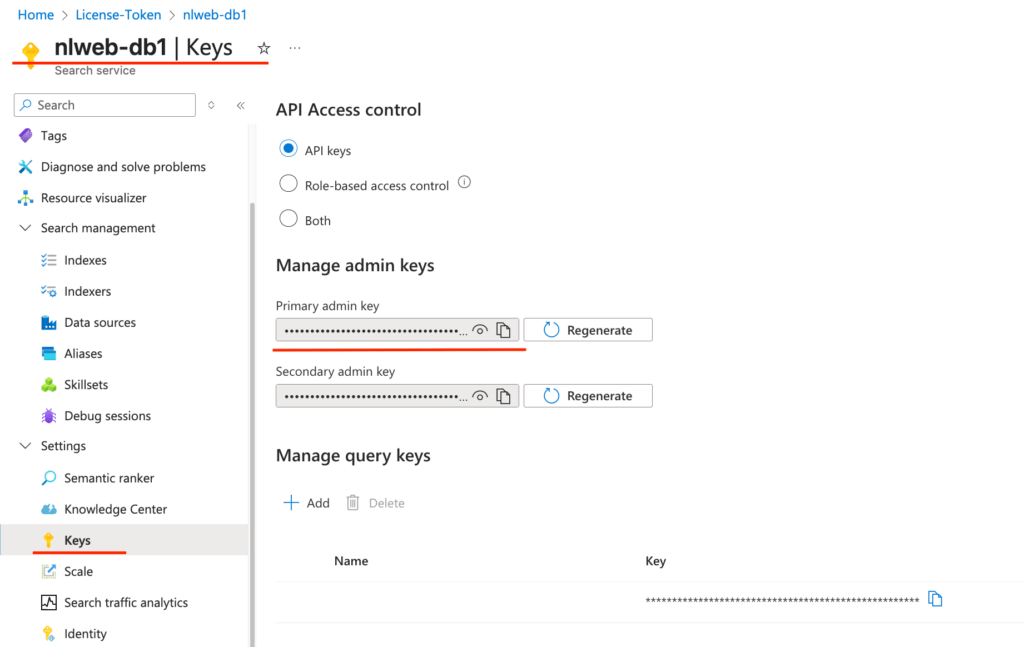Copy the secondary admin key to clipboard
The height and width of the screenshot is (647, 1024).
(504, 396)
